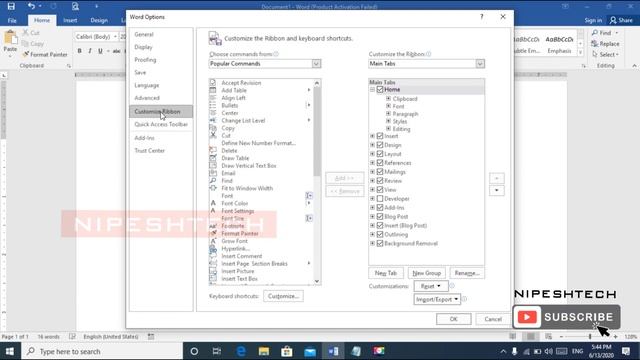Screen dimensions: 640x360
Task: Open the Cortana circle icon on taskbar
Action: [x=194, y=351]
